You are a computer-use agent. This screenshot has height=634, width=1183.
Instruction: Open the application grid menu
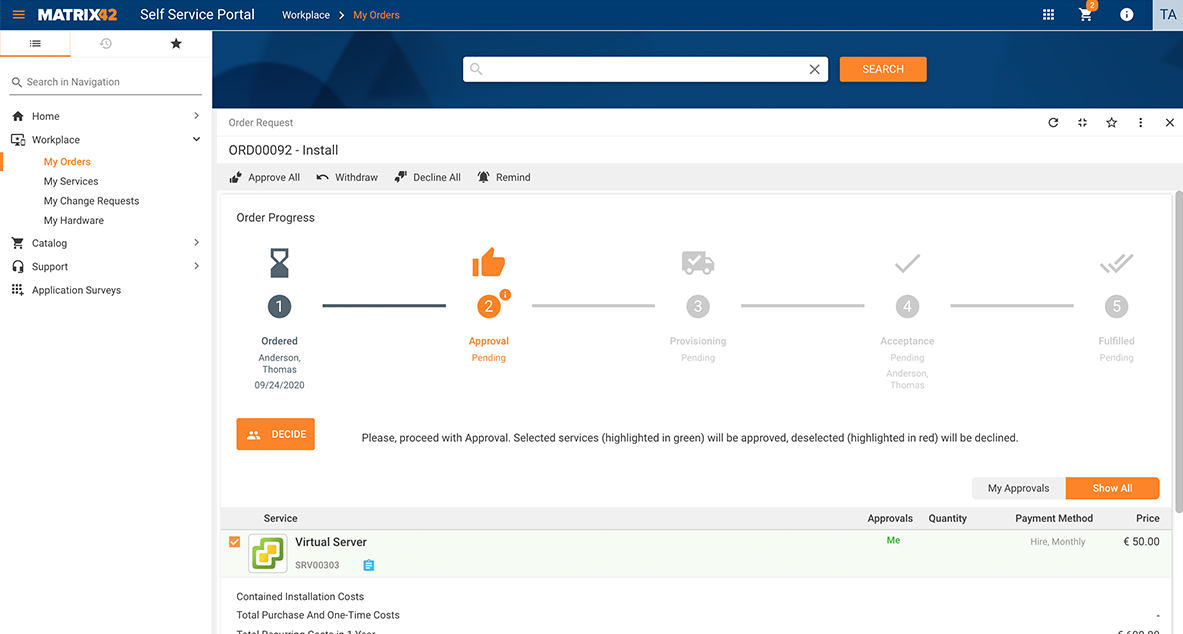tap(1048, 14)
